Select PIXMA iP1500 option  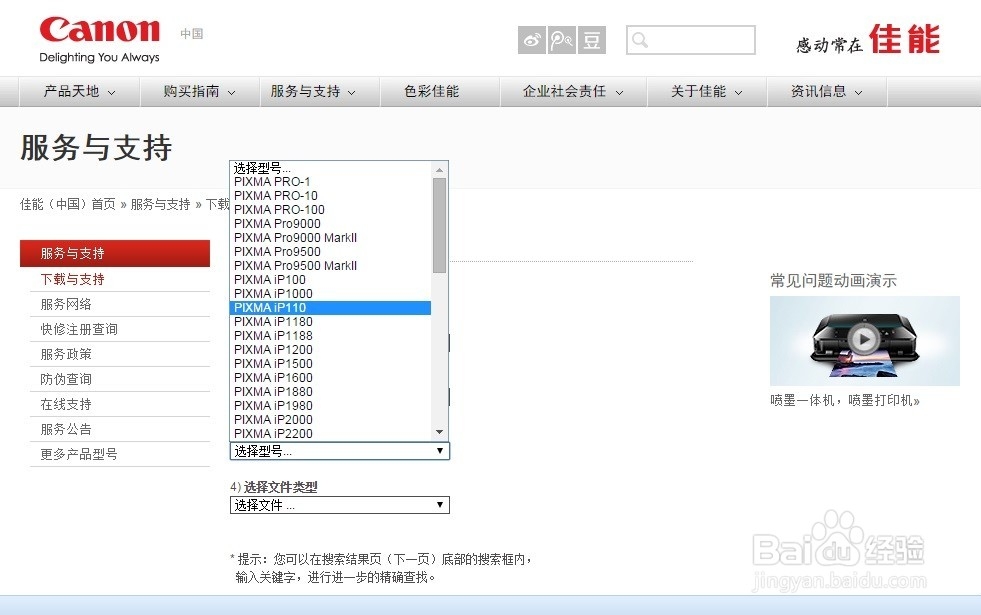331,363
